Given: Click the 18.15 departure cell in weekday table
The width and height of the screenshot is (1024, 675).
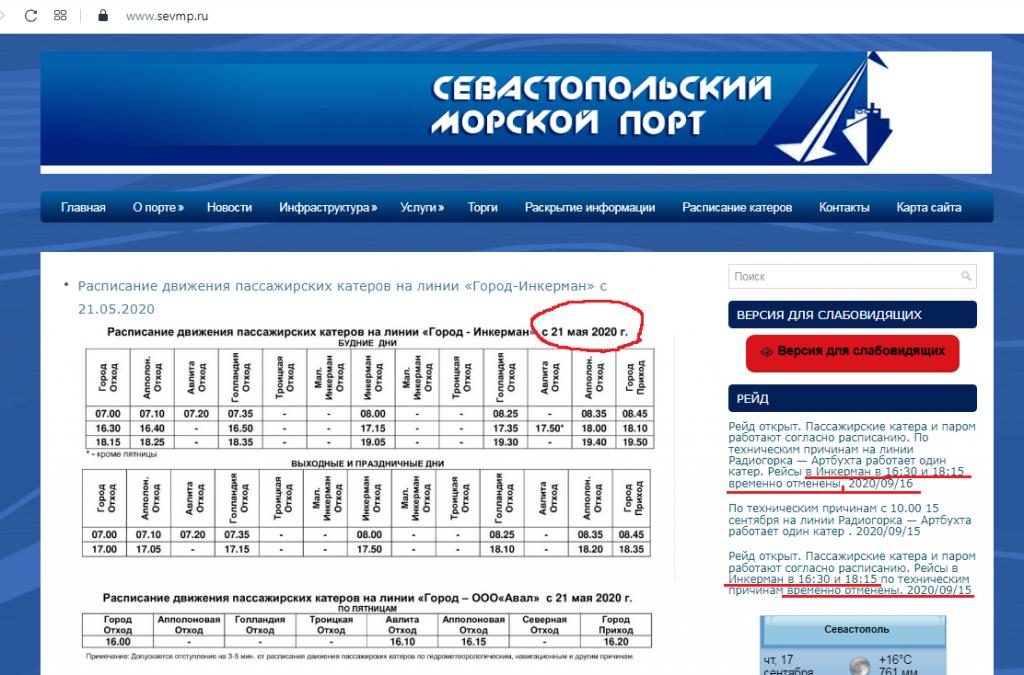Looking at the screenshot, I should 108,443.
